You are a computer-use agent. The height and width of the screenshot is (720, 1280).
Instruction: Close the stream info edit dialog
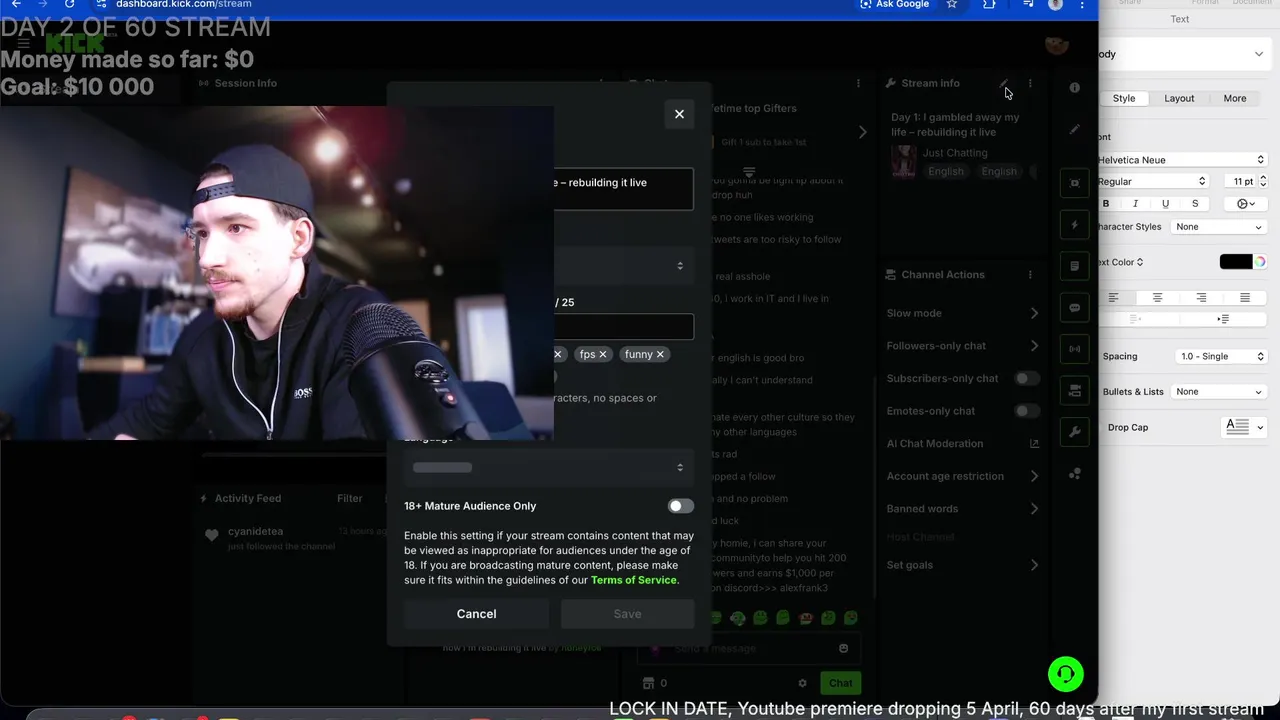point(679,114)
